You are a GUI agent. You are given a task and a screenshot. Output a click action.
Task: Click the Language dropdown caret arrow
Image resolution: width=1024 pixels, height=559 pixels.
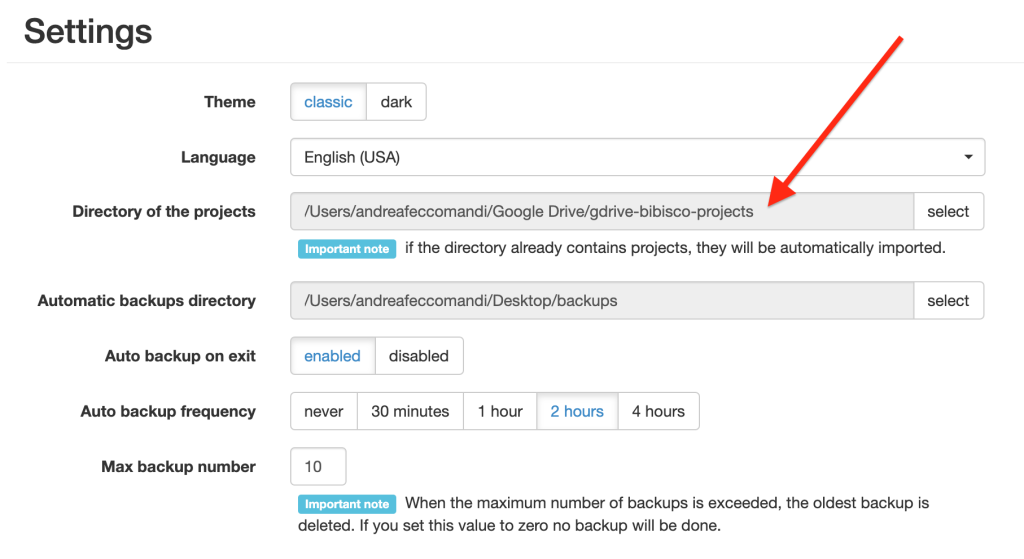click(x=968, y=157)
